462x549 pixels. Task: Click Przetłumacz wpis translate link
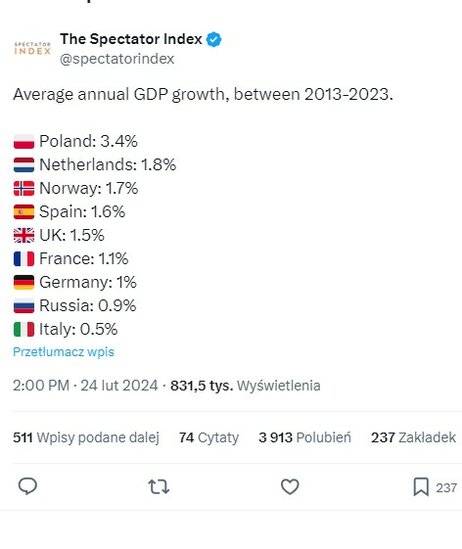coord(64,352)
